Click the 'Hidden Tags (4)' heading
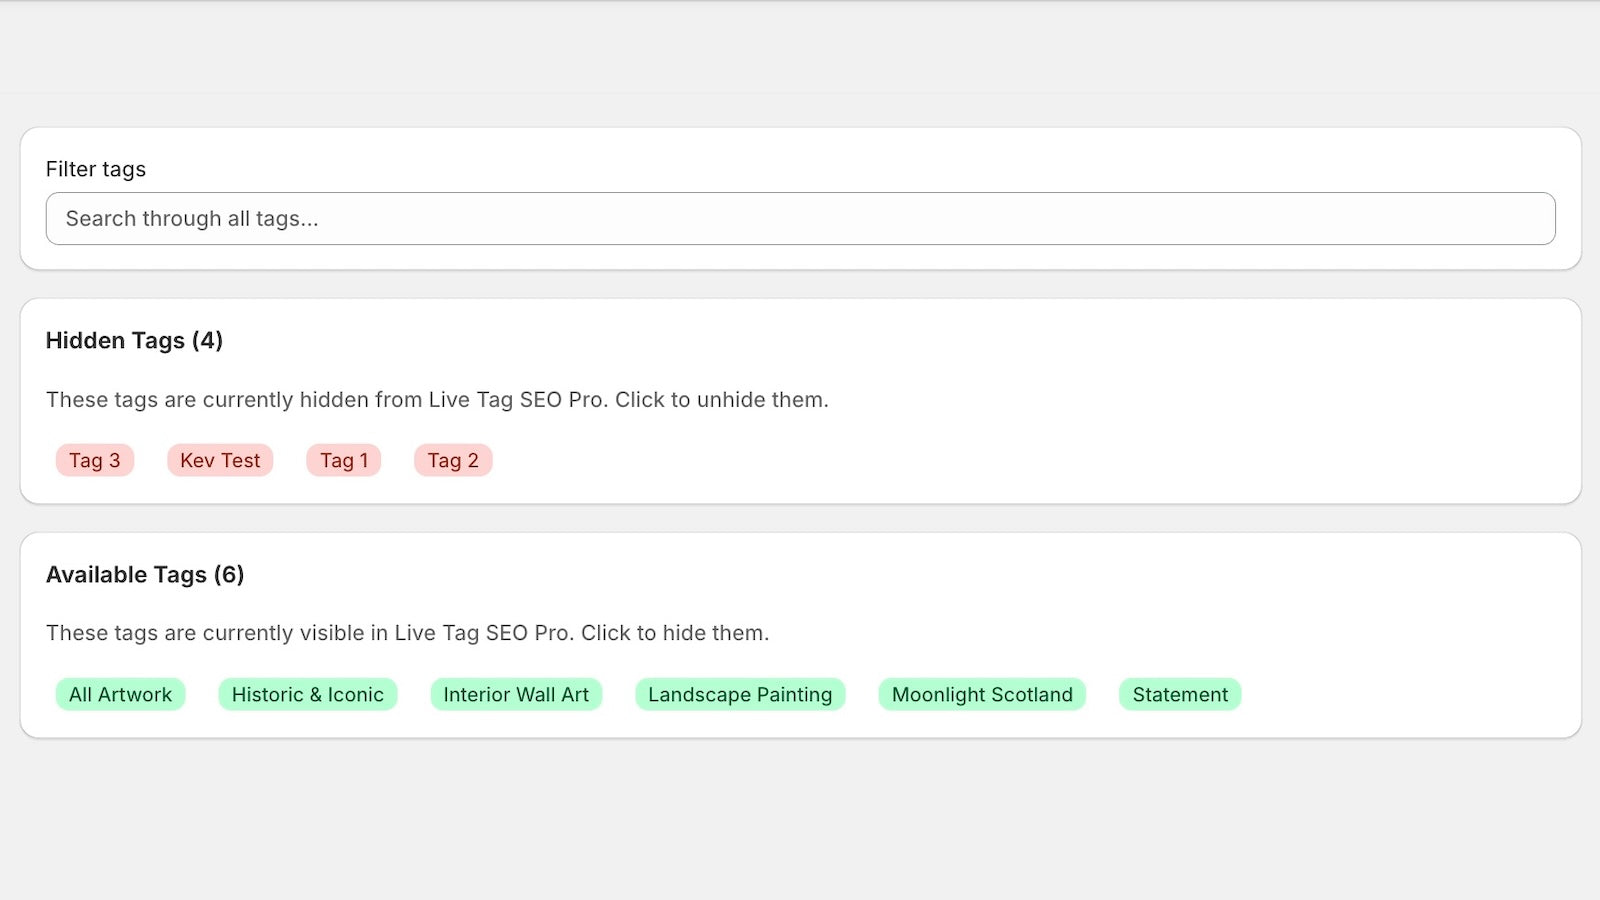Image resolution: width=1600 pixels, height=900 pixels. coord(134,340)
